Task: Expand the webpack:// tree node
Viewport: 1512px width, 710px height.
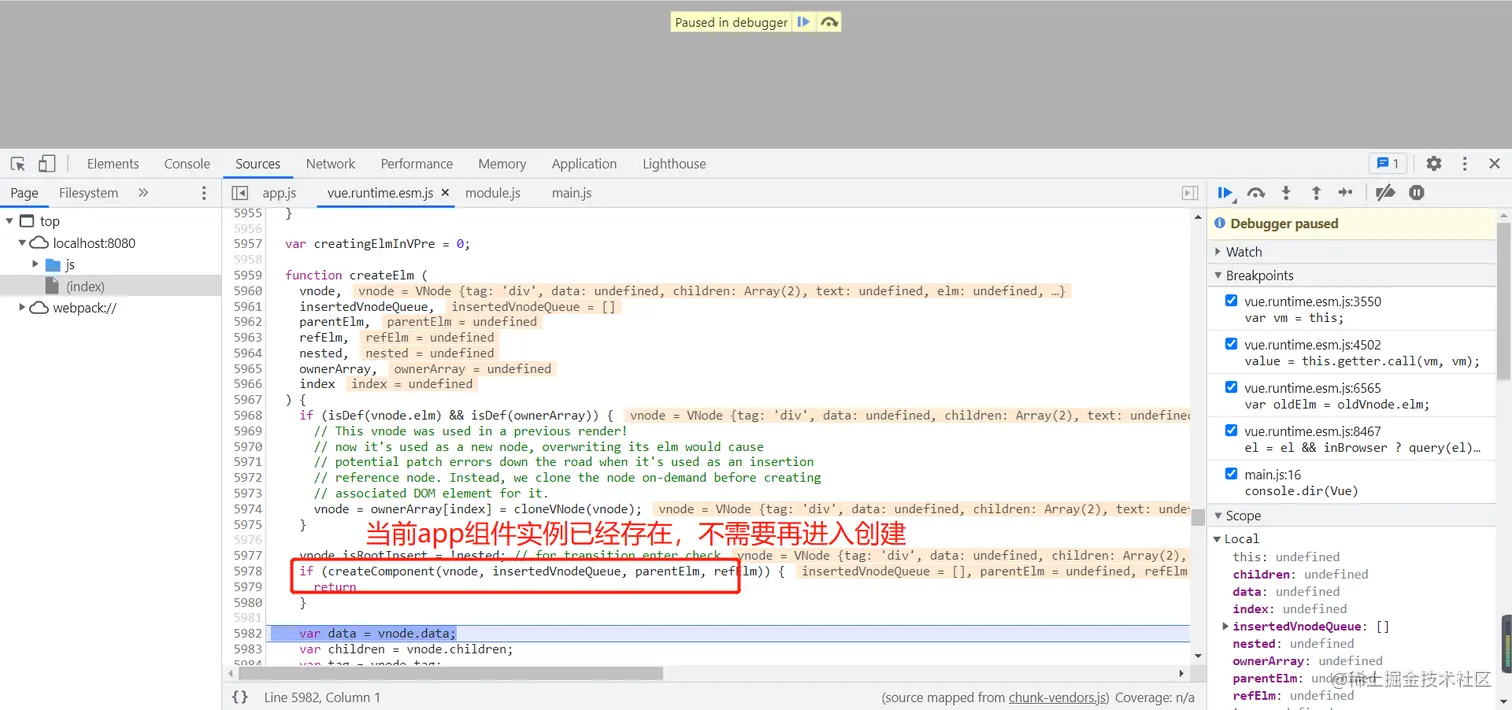Action: pyautogui.click(x=22, y=308)
